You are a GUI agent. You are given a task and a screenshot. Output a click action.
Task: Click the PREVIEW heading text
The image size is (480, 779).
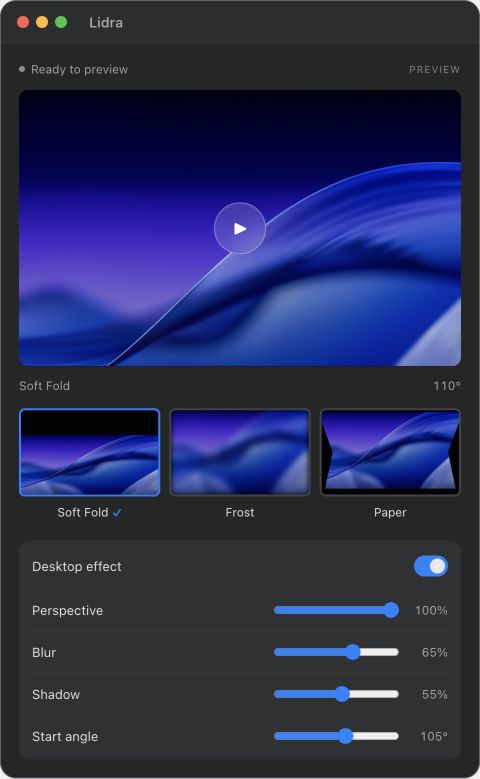(x=434, y=70)
